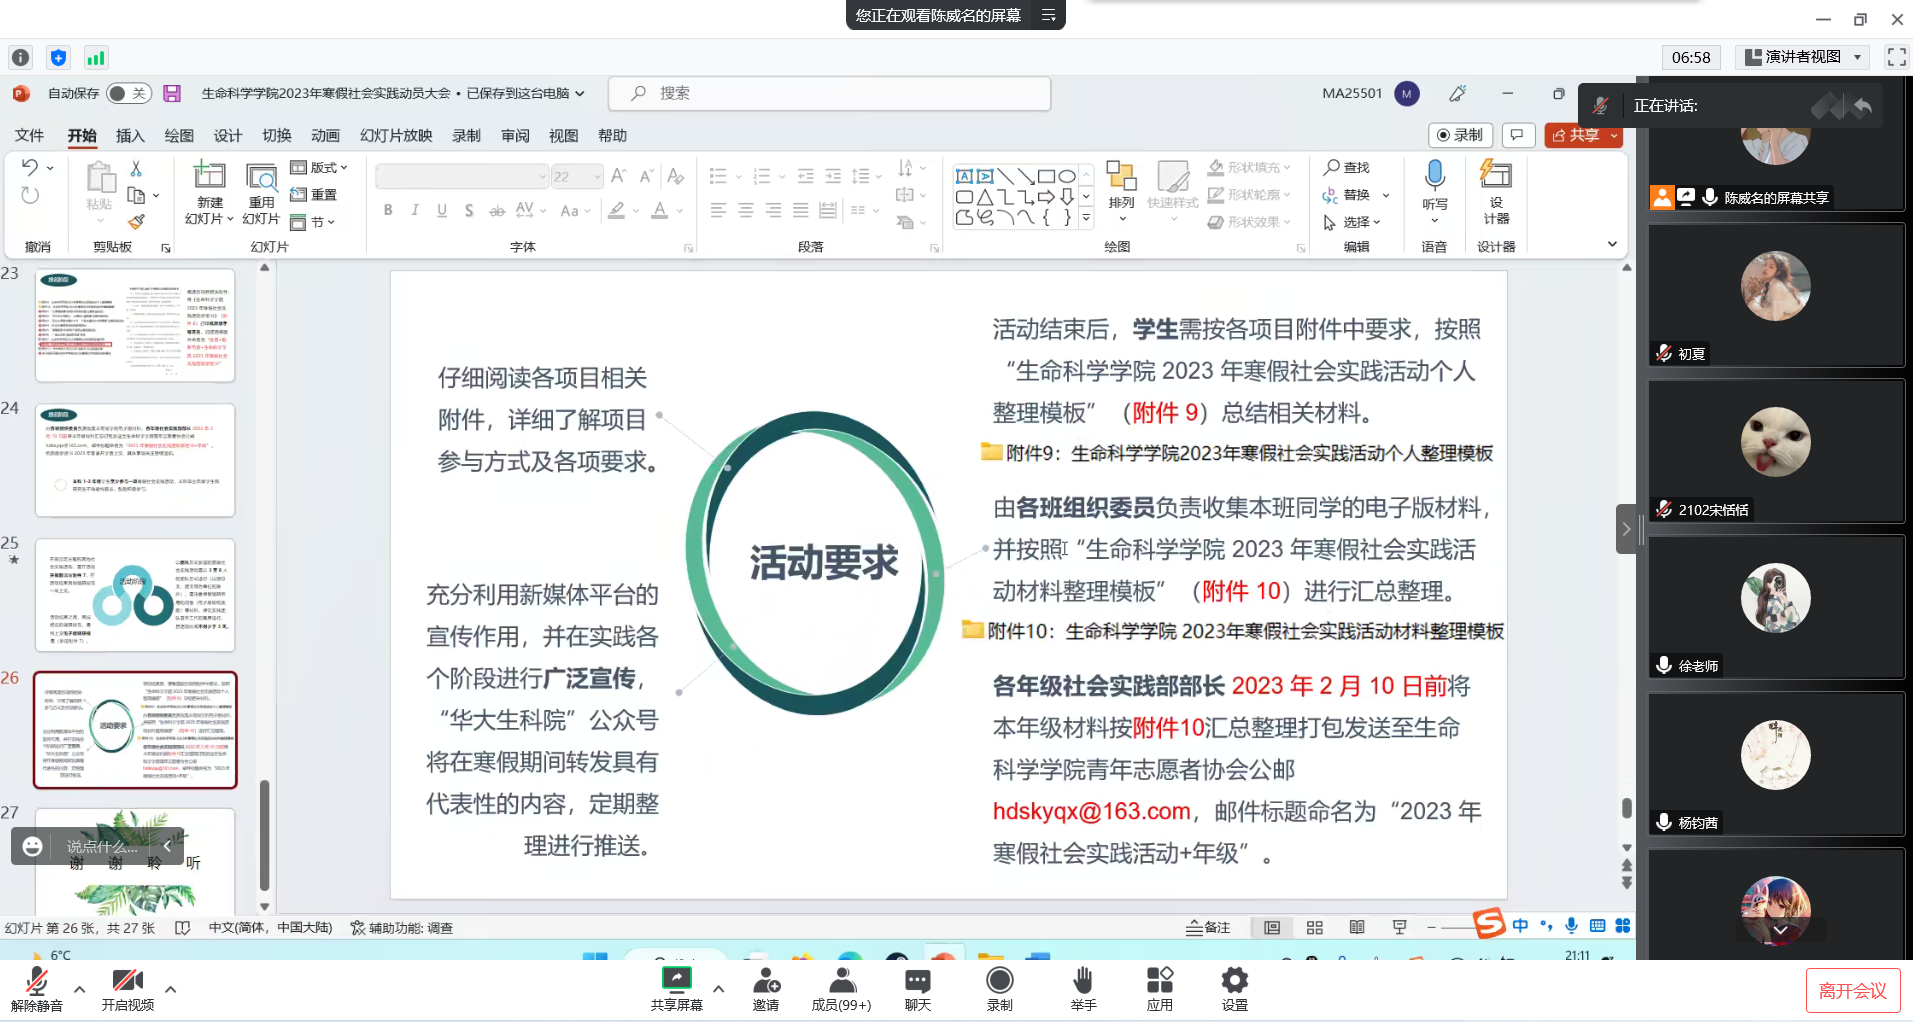Viewport: 1913px width, 1022px height.
Task: Unmute the microphone
Action: [37, 988]
